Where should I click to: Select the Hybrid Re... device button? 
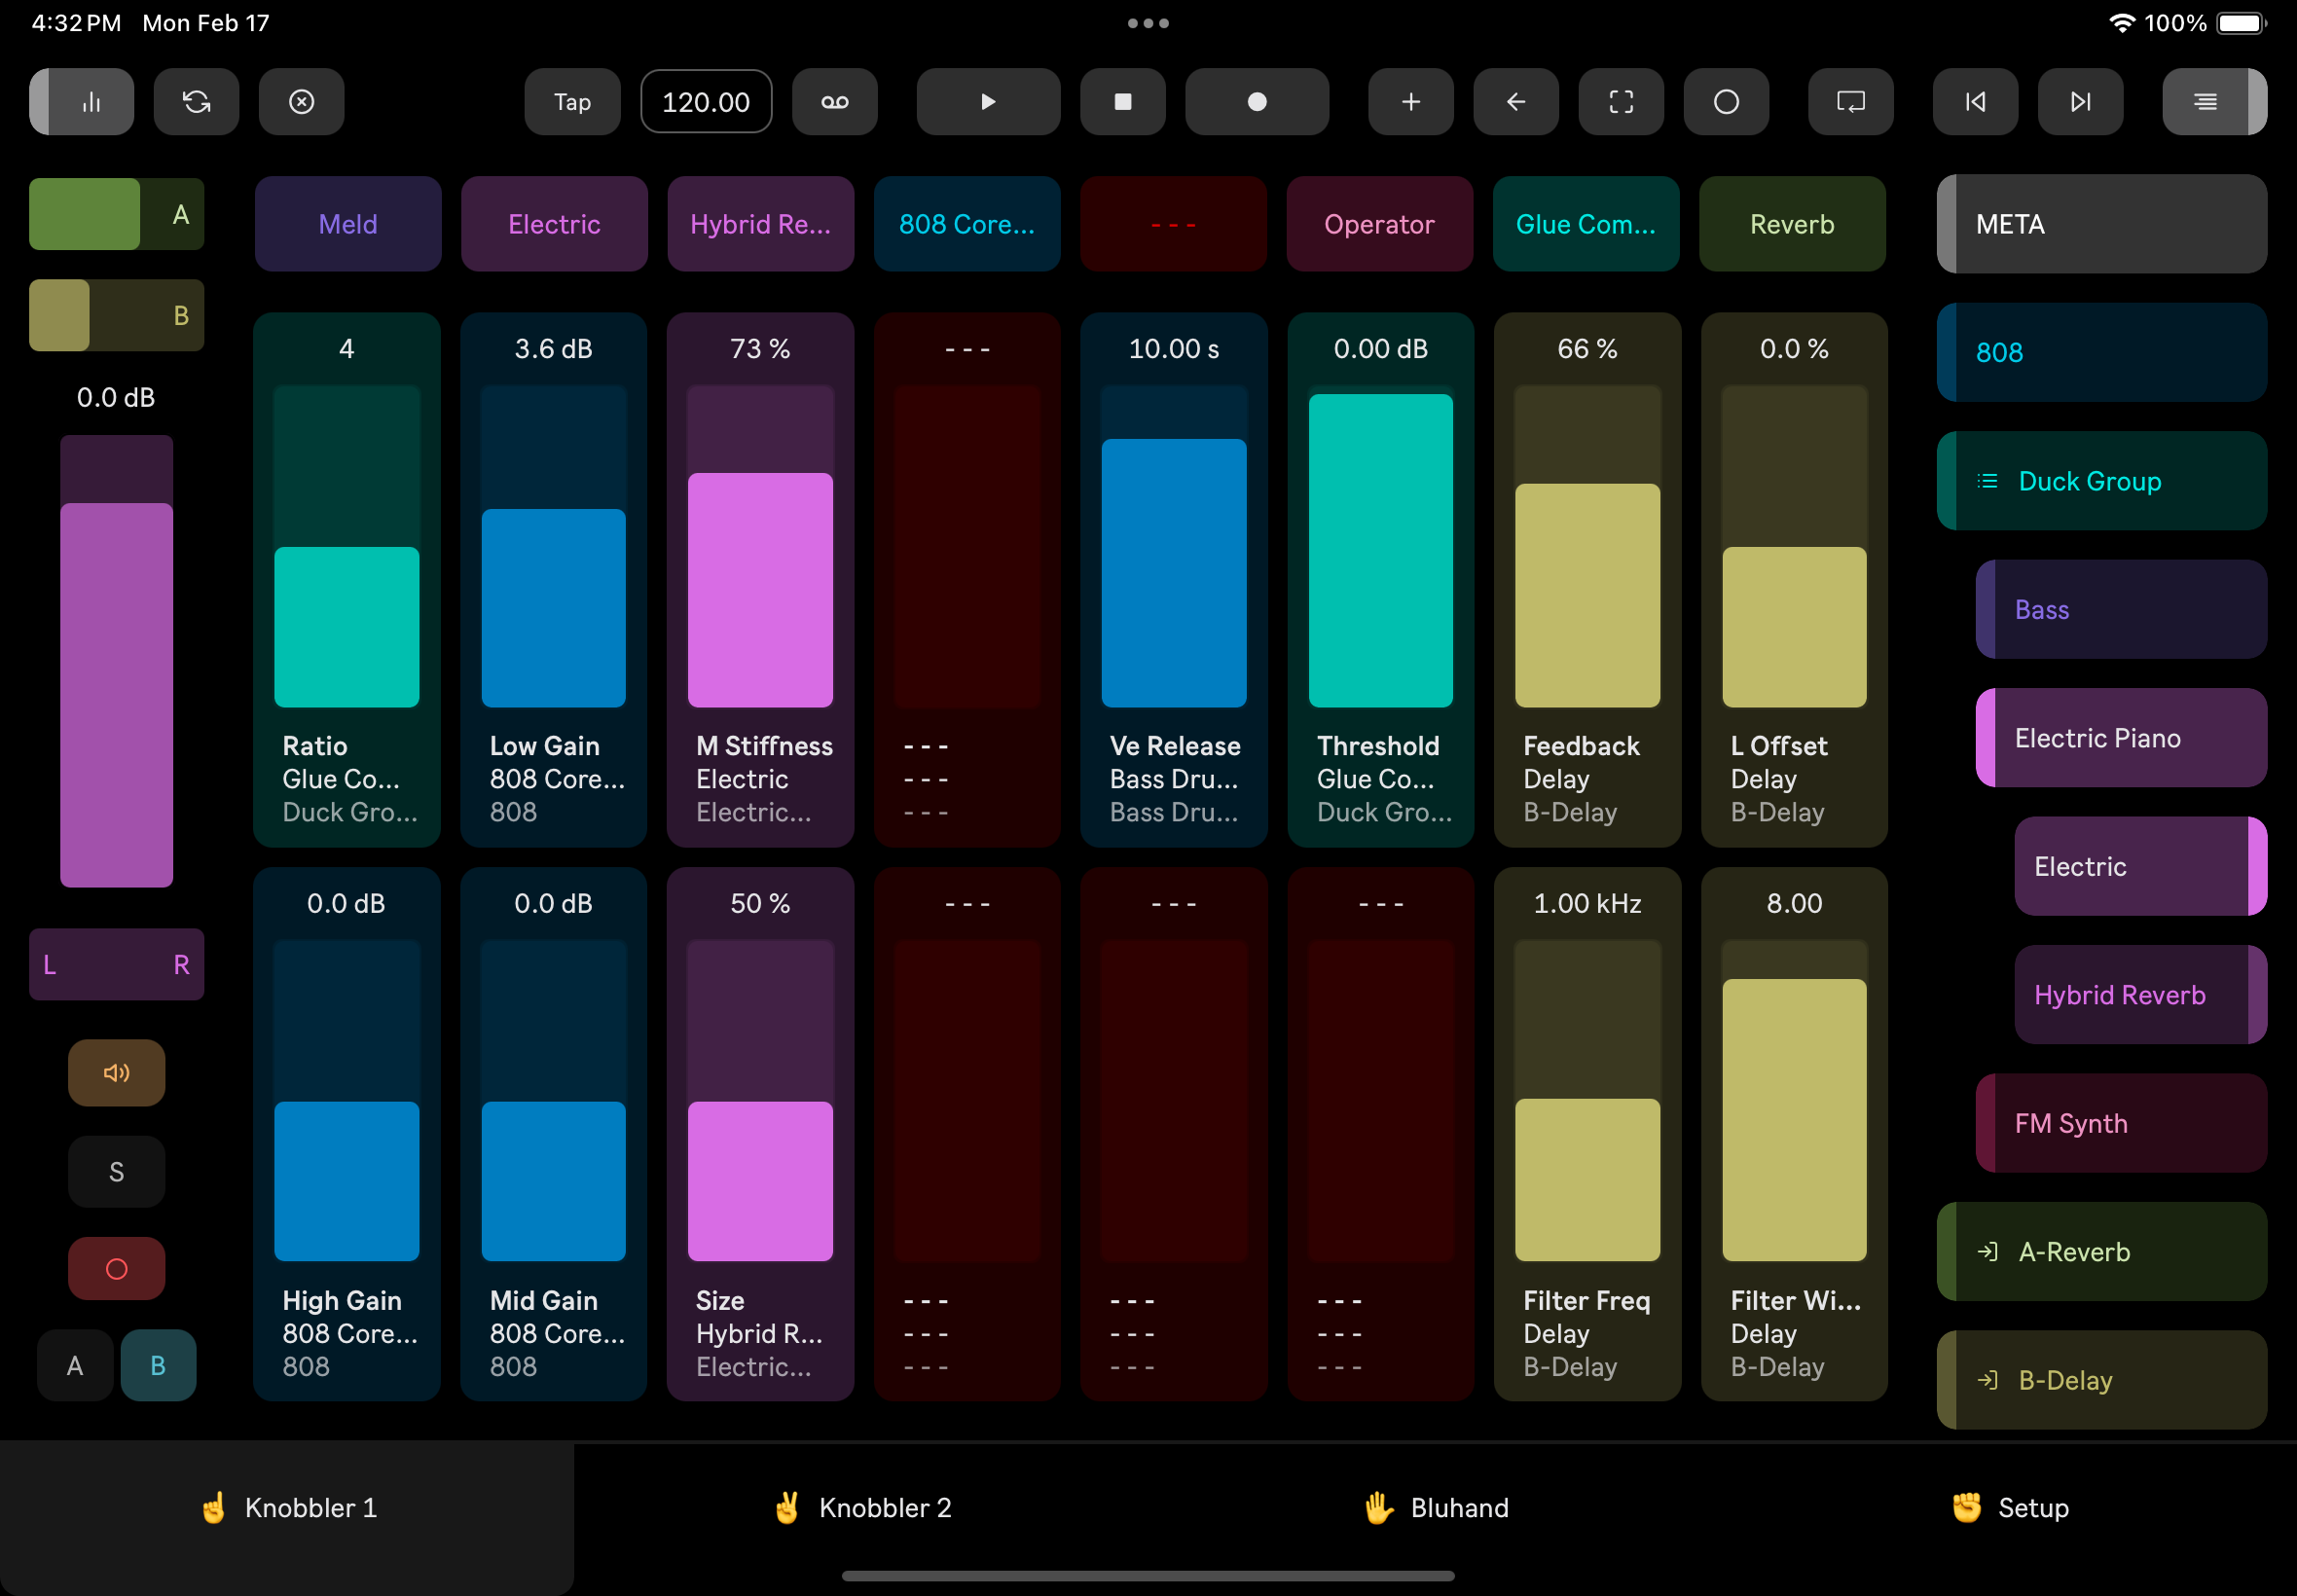[x=761, y=224]
